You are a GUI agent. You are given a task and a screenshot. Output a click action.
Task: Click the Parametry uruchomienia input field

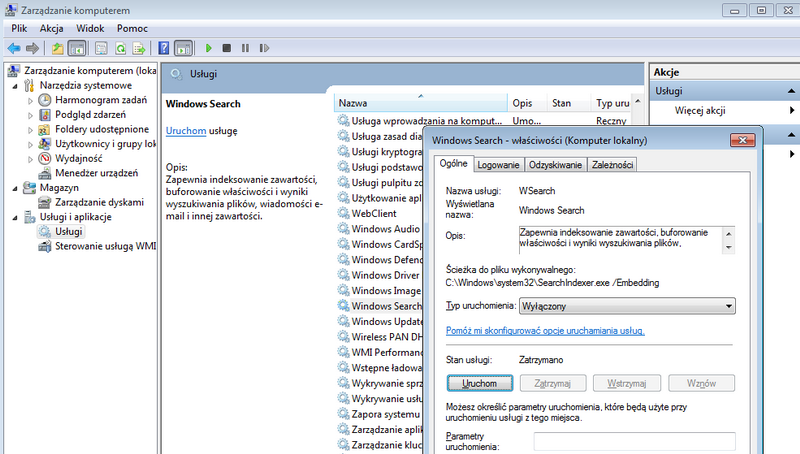(x=634, y=441)
